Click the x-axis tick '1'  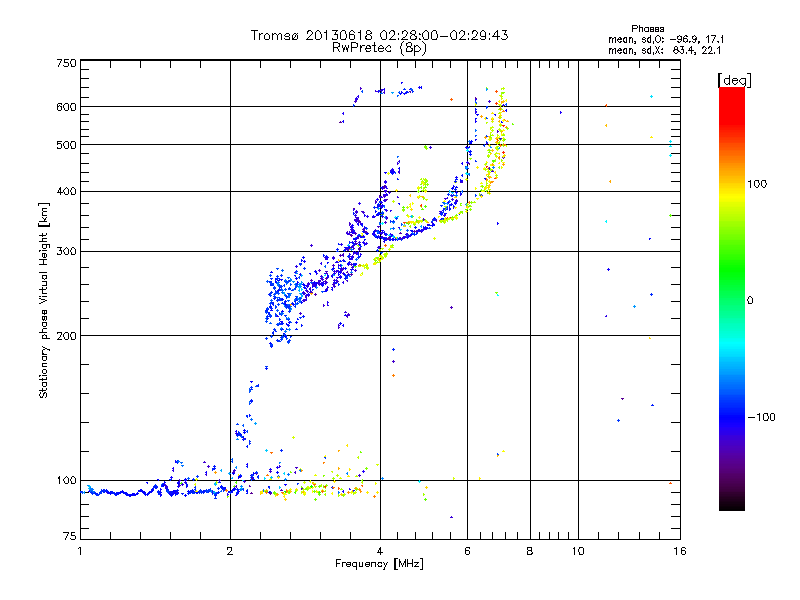point(80,551)
